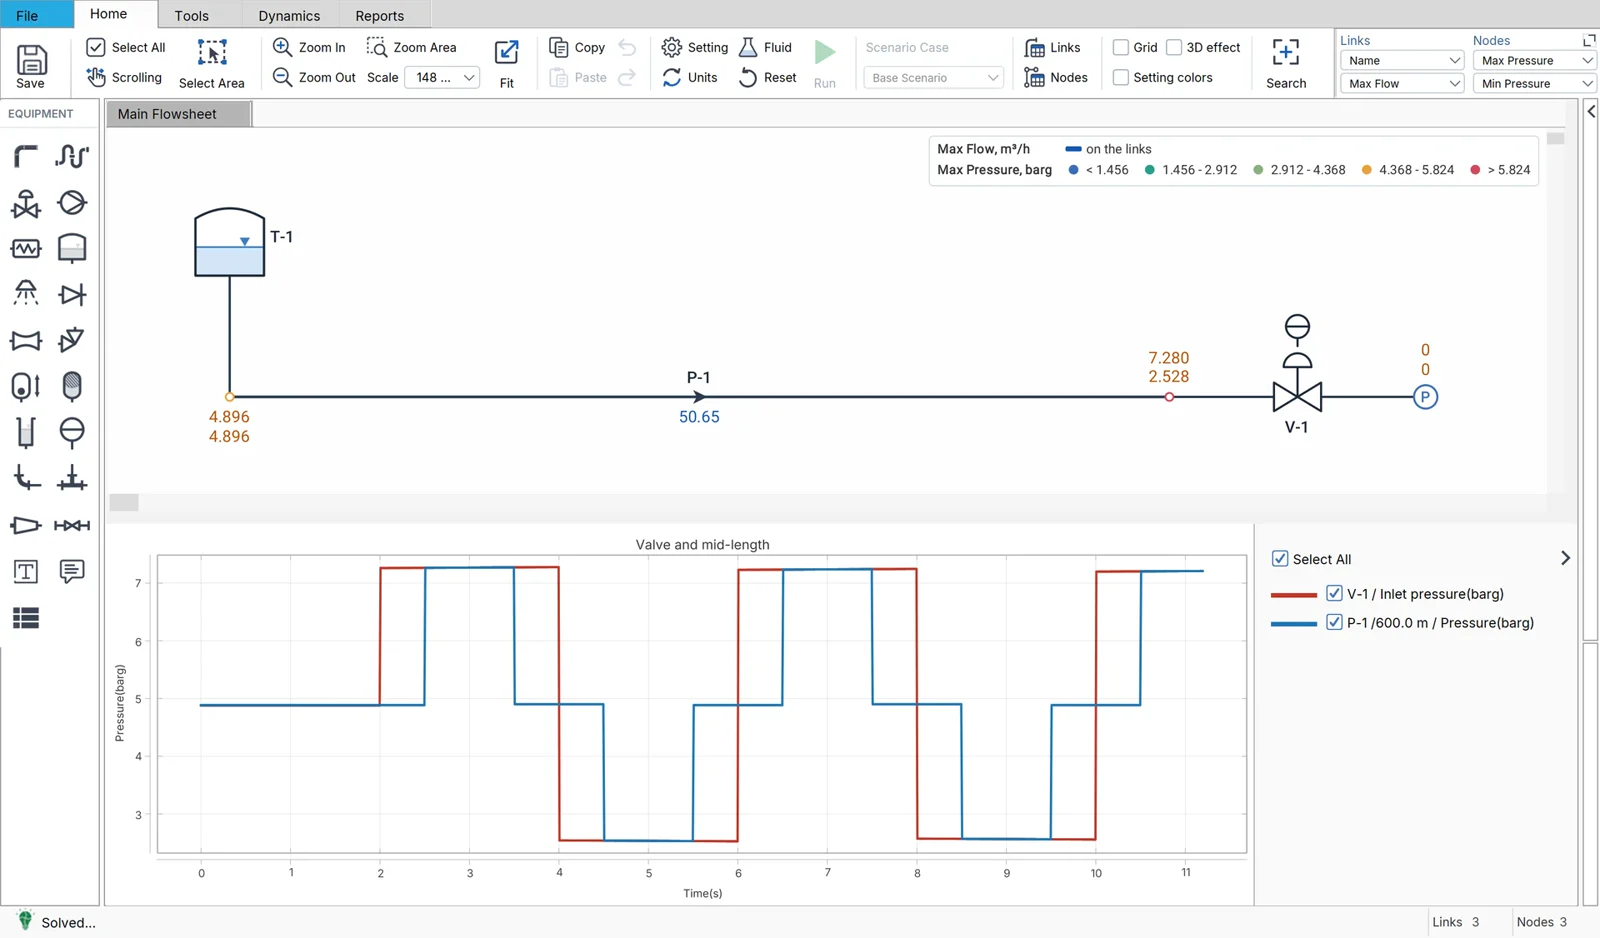The width and height of the screenshot is (1600, 938).
Task: Switch to the Dynamics tab
Action: click(x=289, y=15)
